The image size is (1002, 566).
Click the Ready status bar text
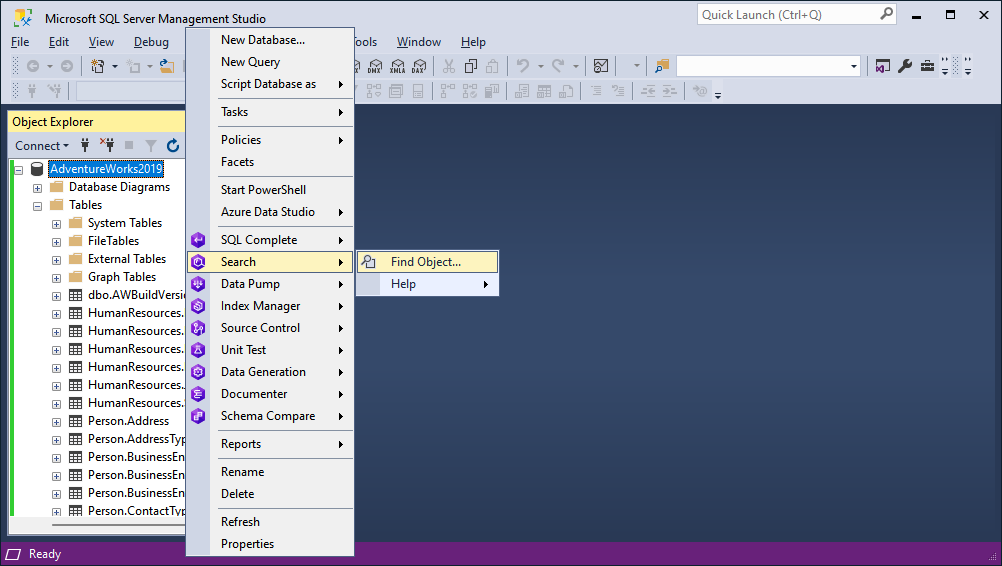pyautogui.click(x=45, y=554)
